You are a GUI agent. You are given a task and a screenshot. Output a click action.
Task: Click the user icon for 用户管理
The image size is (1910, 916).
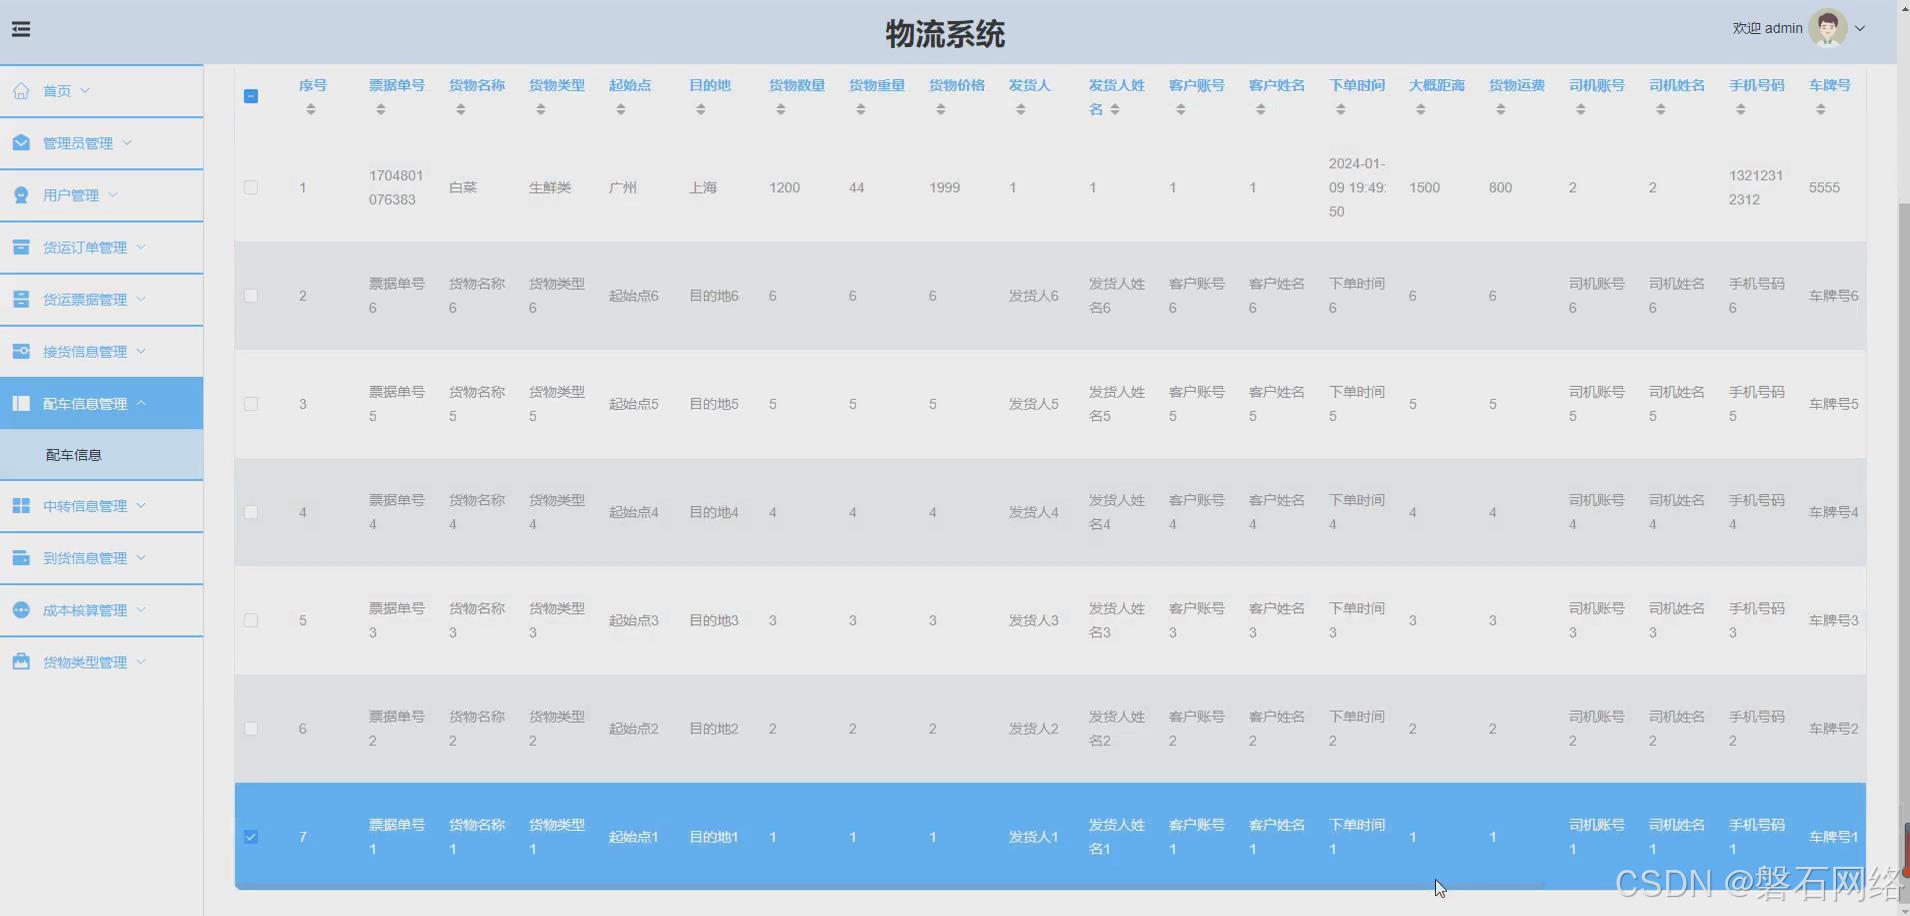[x=21, y=195]
